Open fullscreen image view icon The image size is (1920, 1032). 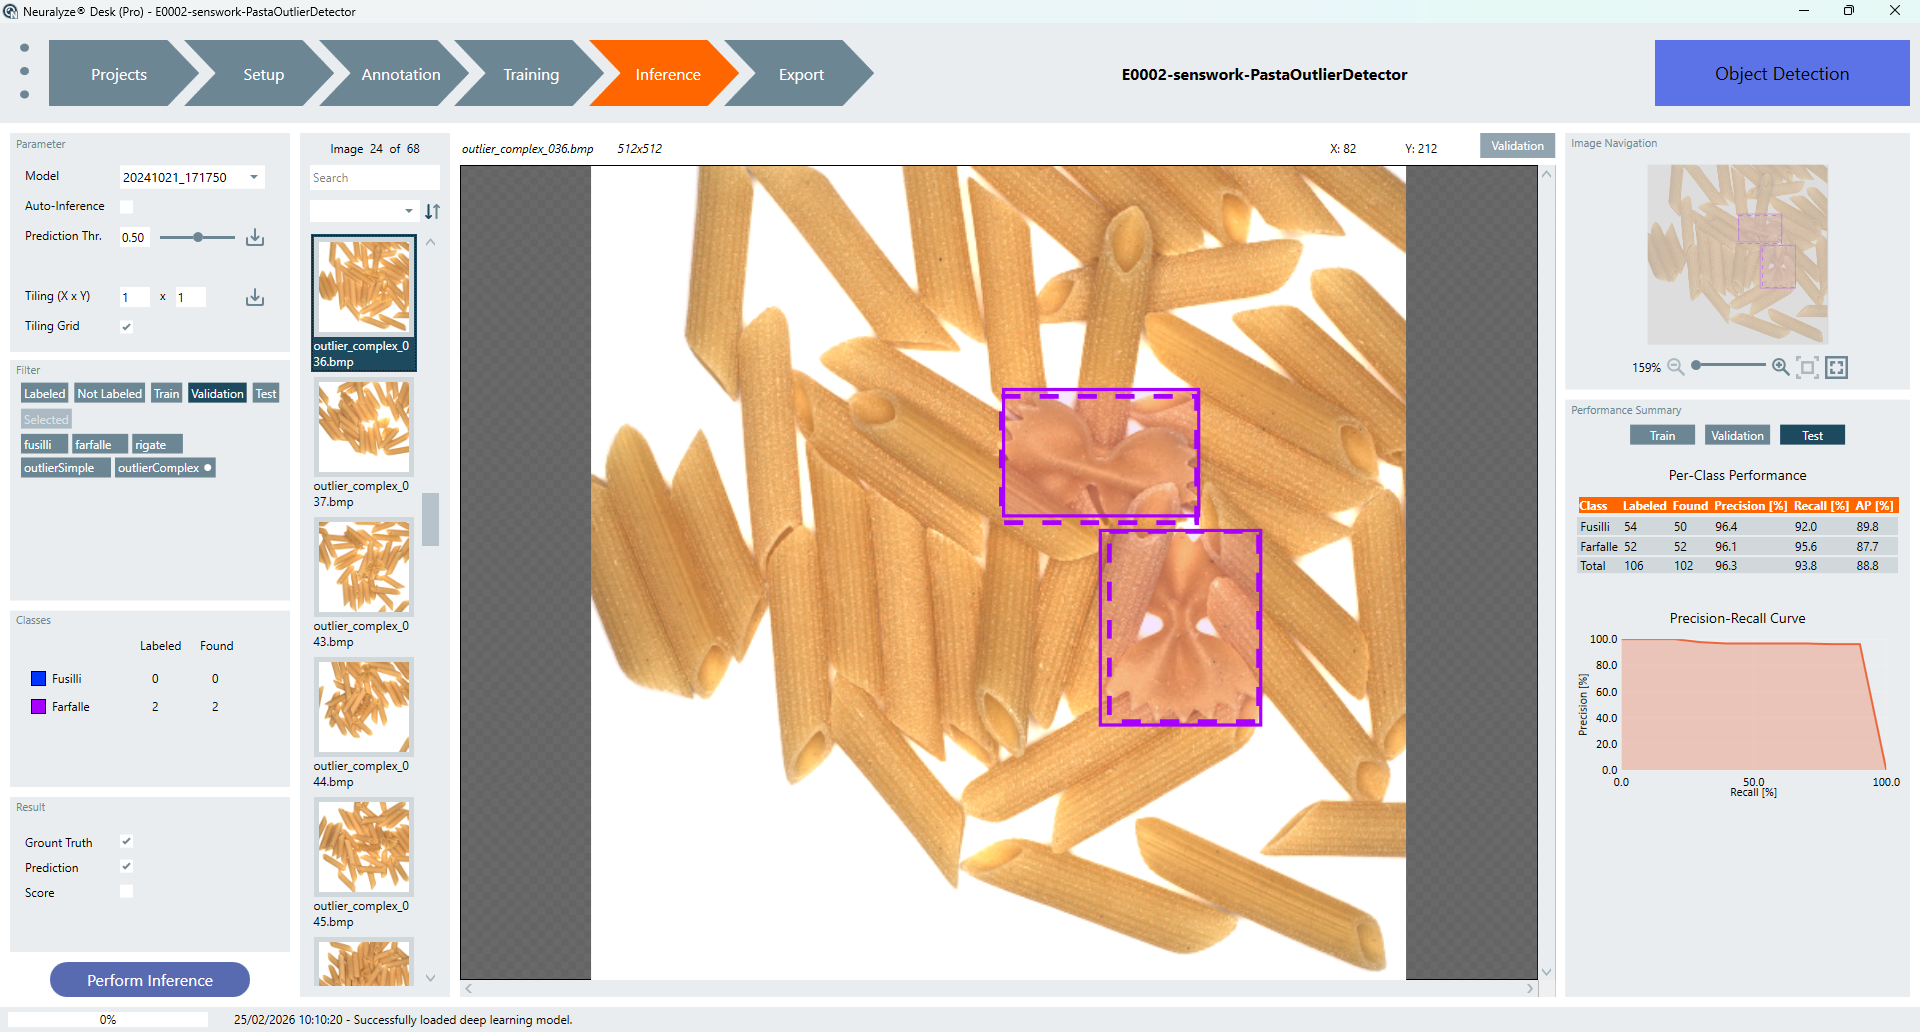[x=1837, y=367]
